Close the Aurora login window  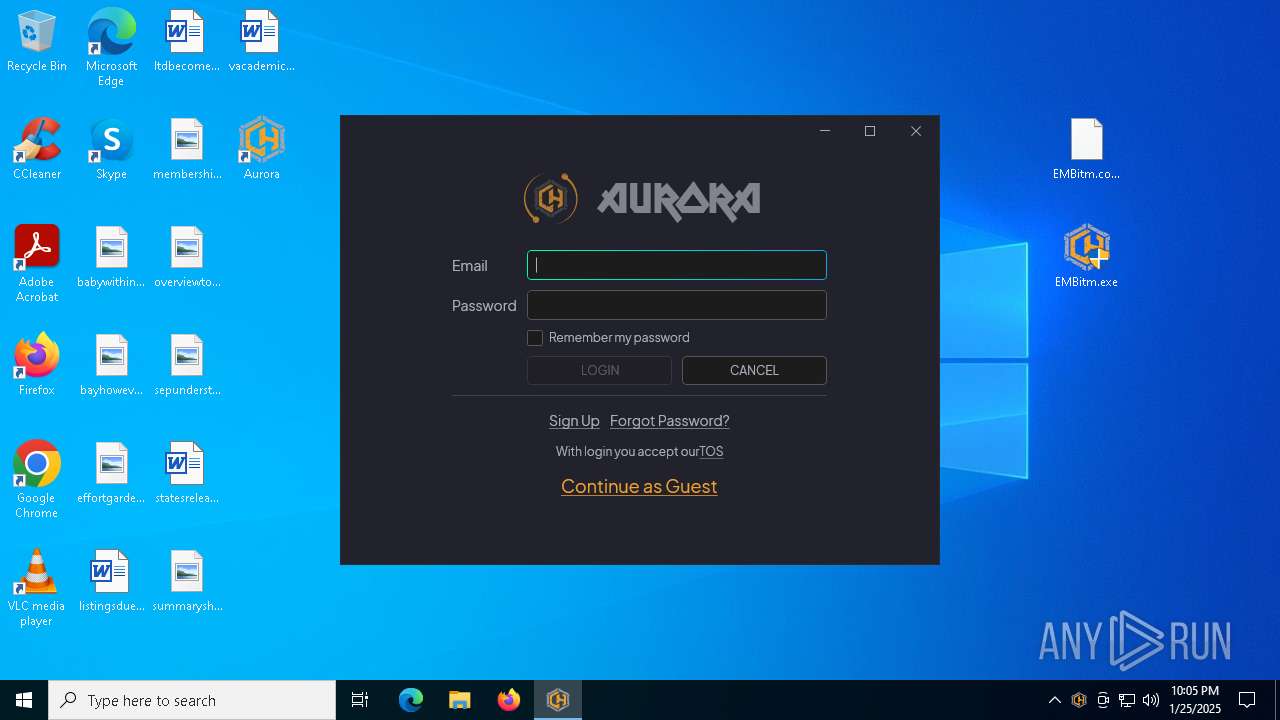click(x=916, y=131)
